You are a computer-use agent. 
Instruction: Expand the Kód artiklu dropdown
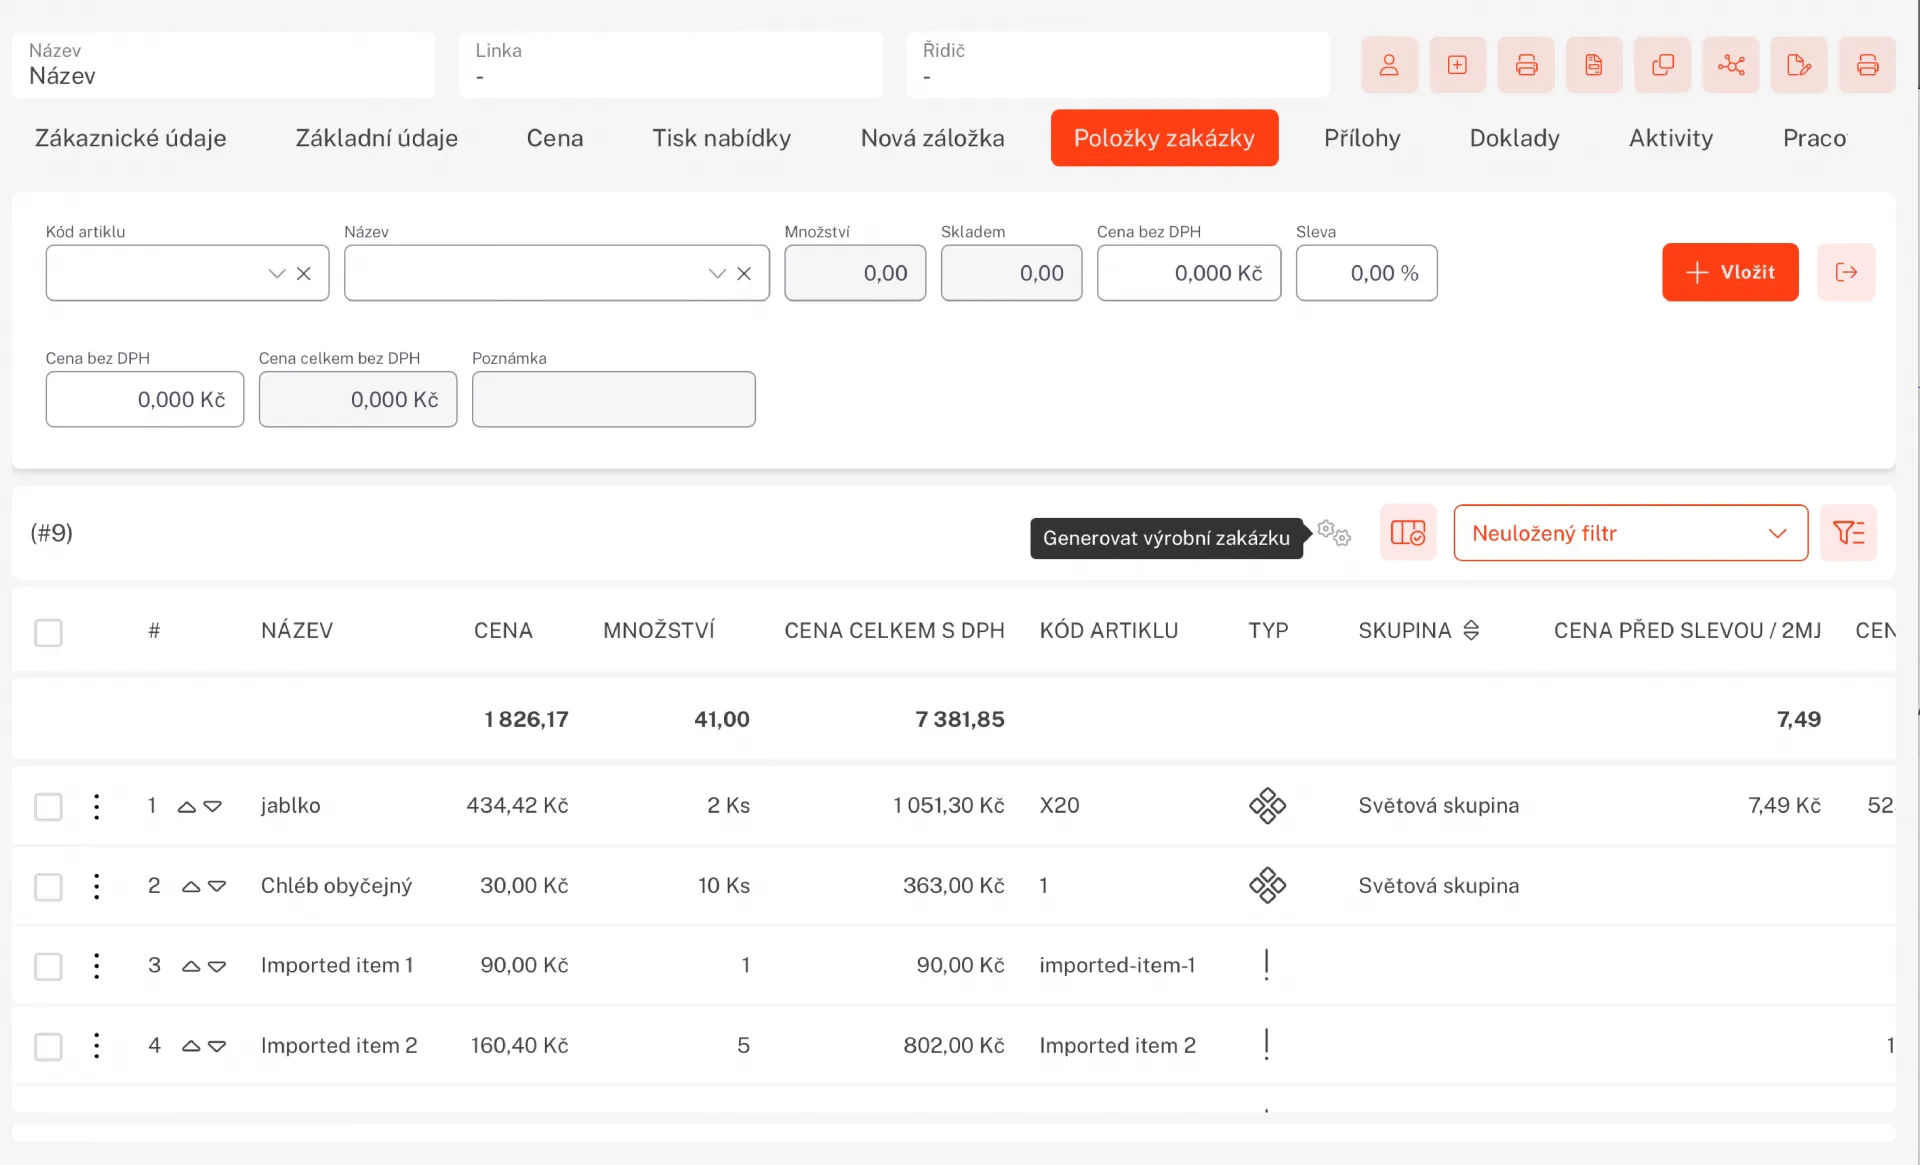point(277,273)
